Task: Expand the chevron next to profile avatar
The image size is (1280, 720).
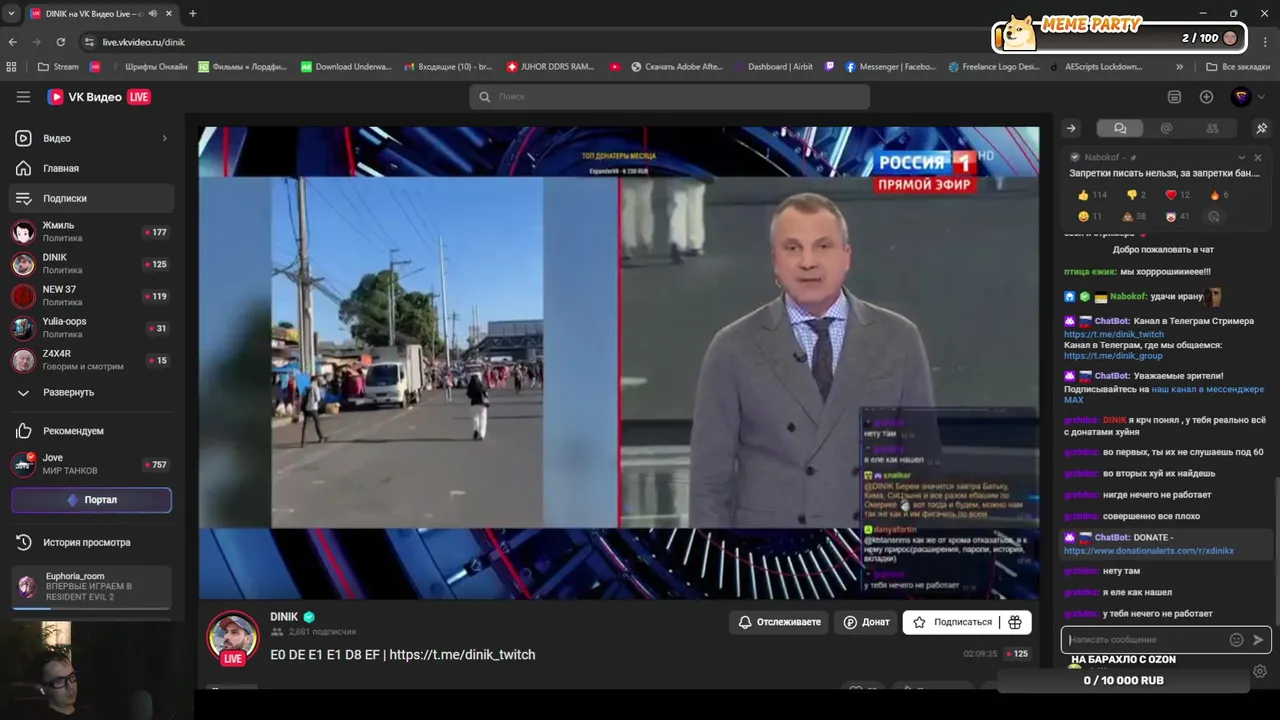Action: coord(1262,97)
